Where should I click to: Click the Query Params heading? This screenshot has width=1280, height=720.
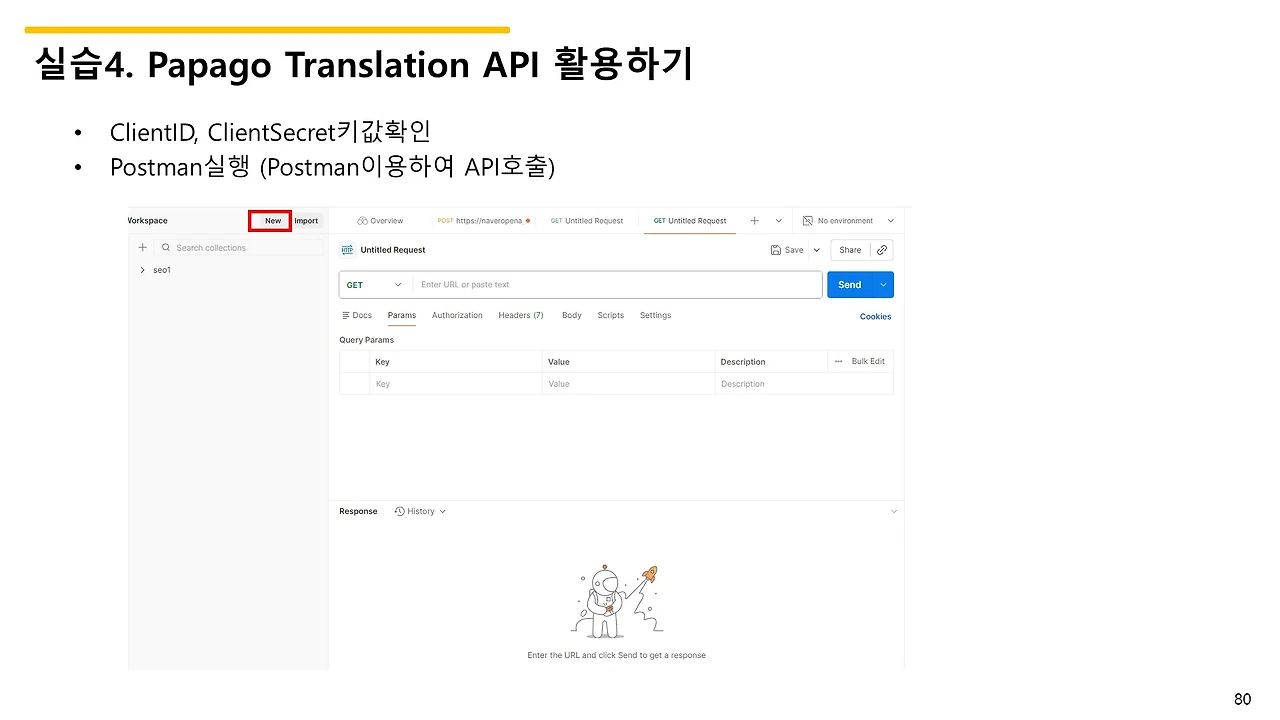tap(367, 340)
